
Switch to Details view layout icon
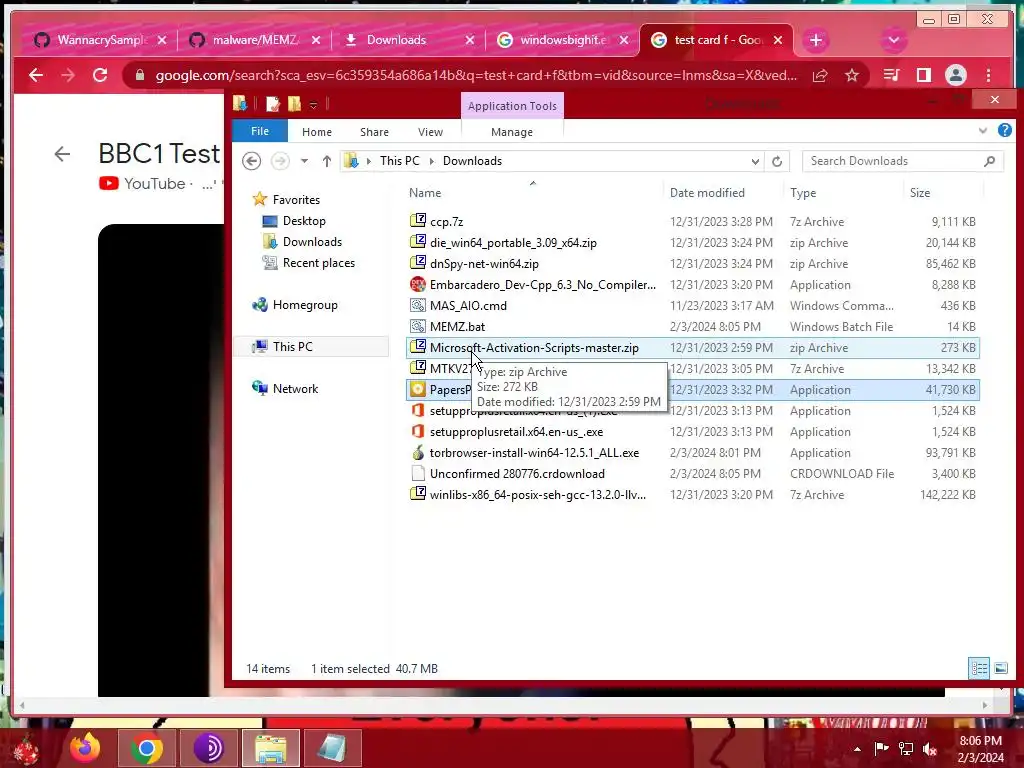(x=979, y=668)
